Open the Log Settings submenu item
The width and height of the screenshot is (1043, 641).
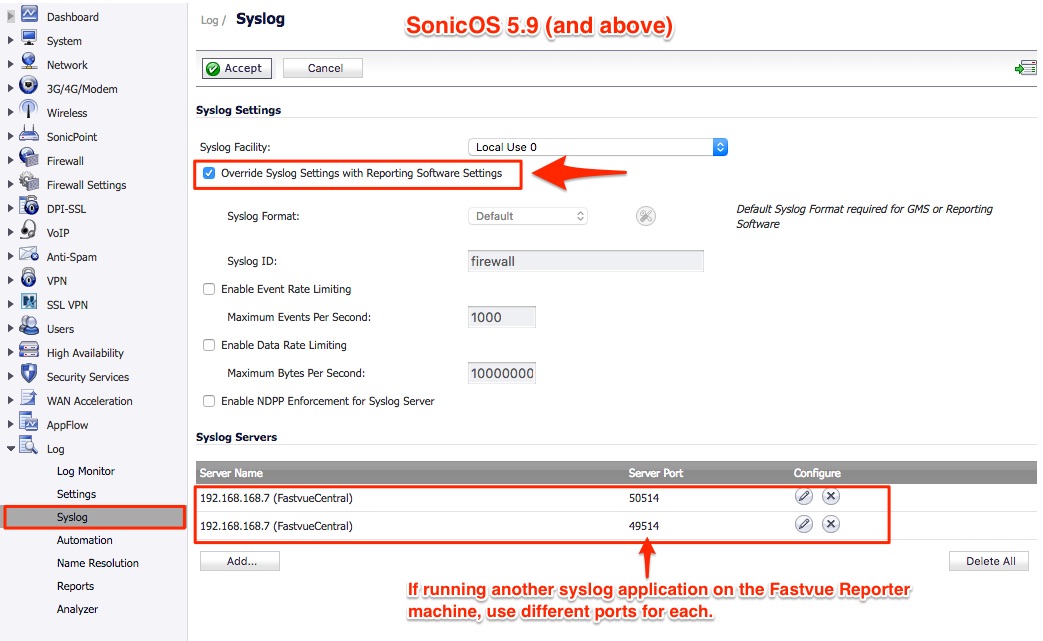[76, 494]
